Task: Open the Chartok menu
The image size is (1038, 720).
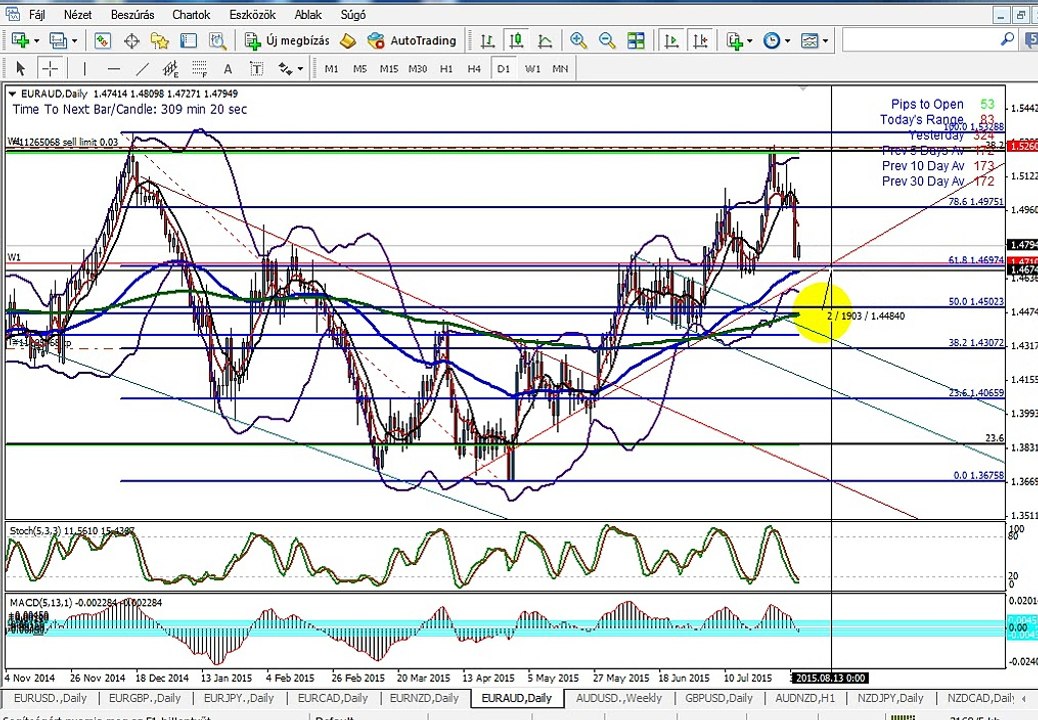Action: (191, 14)
